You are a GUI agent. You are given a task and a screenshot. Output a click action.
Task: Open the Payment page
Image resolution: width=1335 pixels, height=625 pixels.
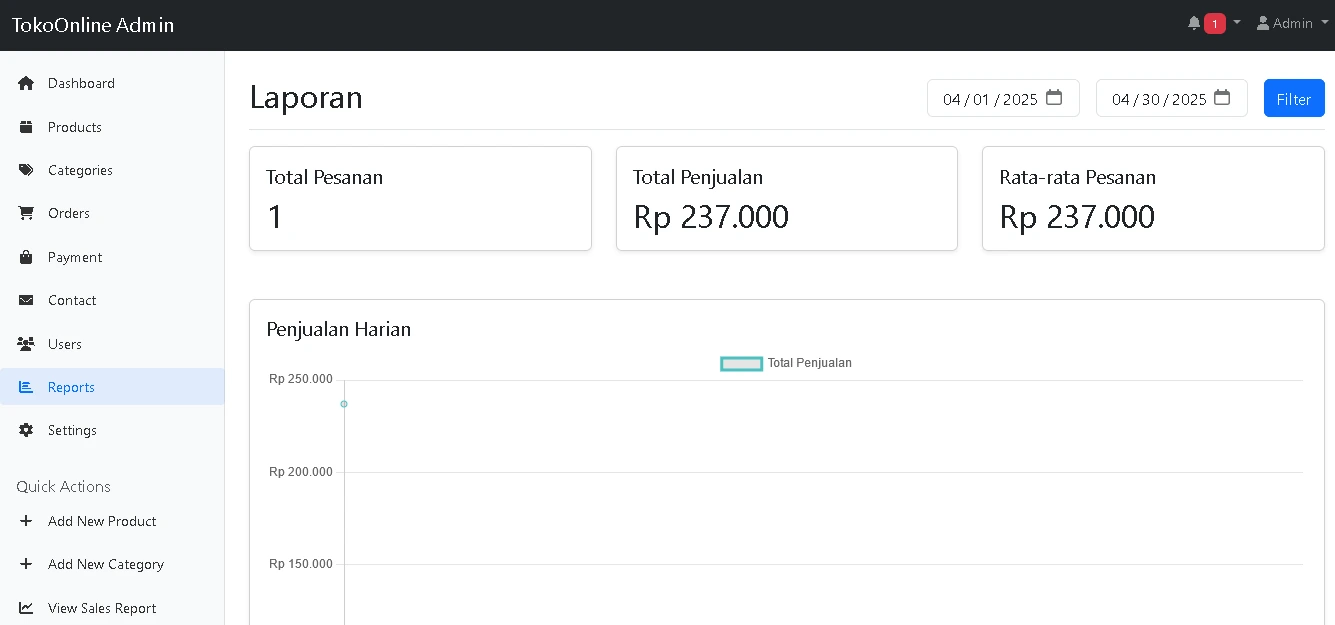(x=112, y=257)
